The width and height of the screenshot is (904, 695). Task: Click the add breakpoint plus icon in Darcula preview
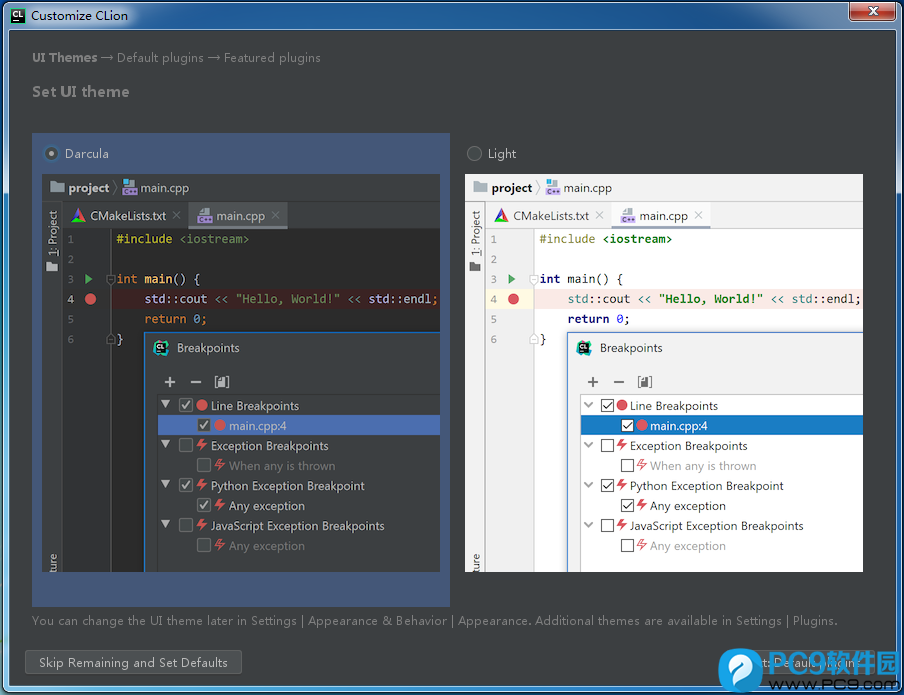[x=170, y=382]
